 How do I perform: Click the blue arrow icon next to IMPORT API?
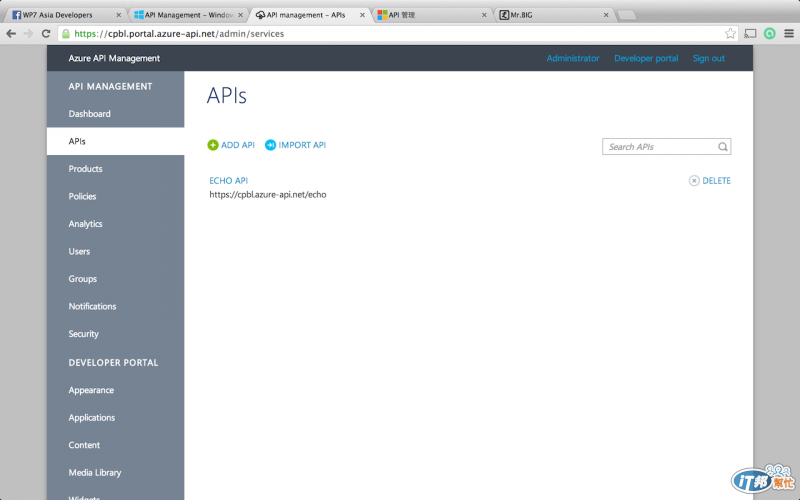[x=270, y=145]
